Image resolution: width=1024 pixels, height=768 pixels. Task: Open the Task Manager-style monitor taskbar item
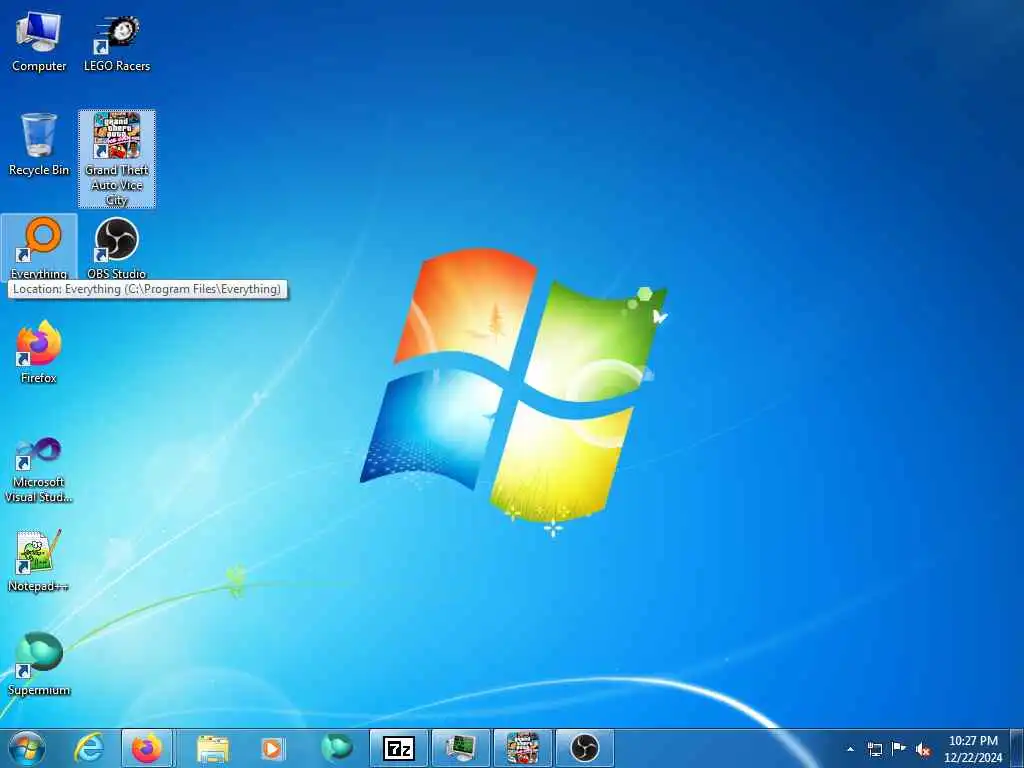pyautogui.click(x=460, y=748)
